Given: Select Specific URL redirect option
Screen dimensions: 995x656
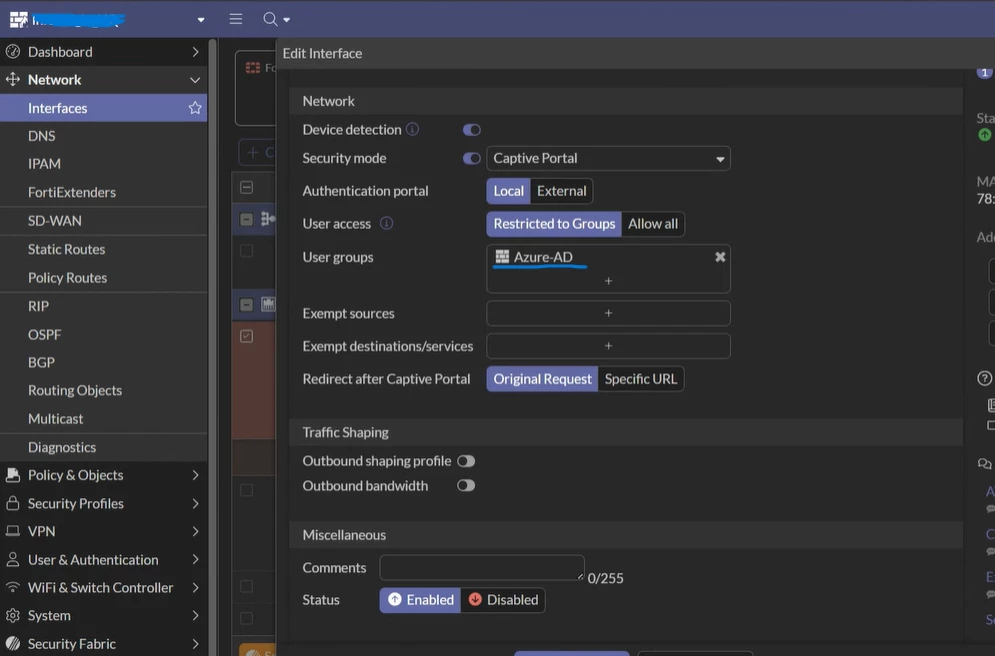Looking at the screenshot, I should coord(641,379).
